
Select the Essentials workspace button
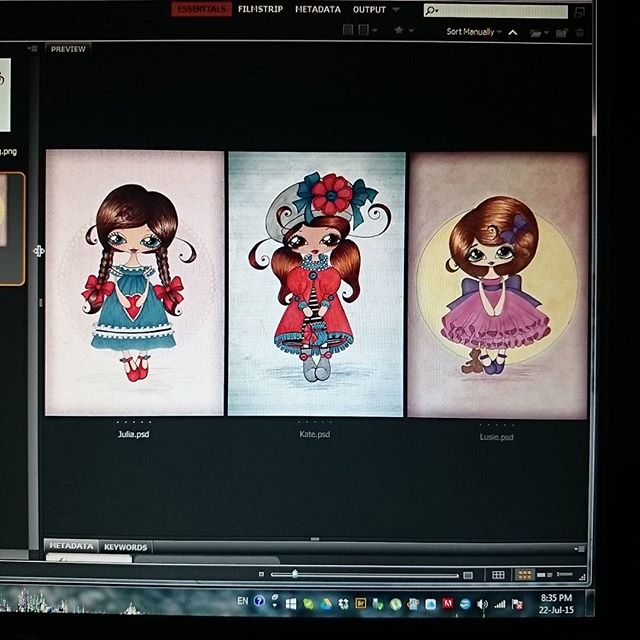201,10
